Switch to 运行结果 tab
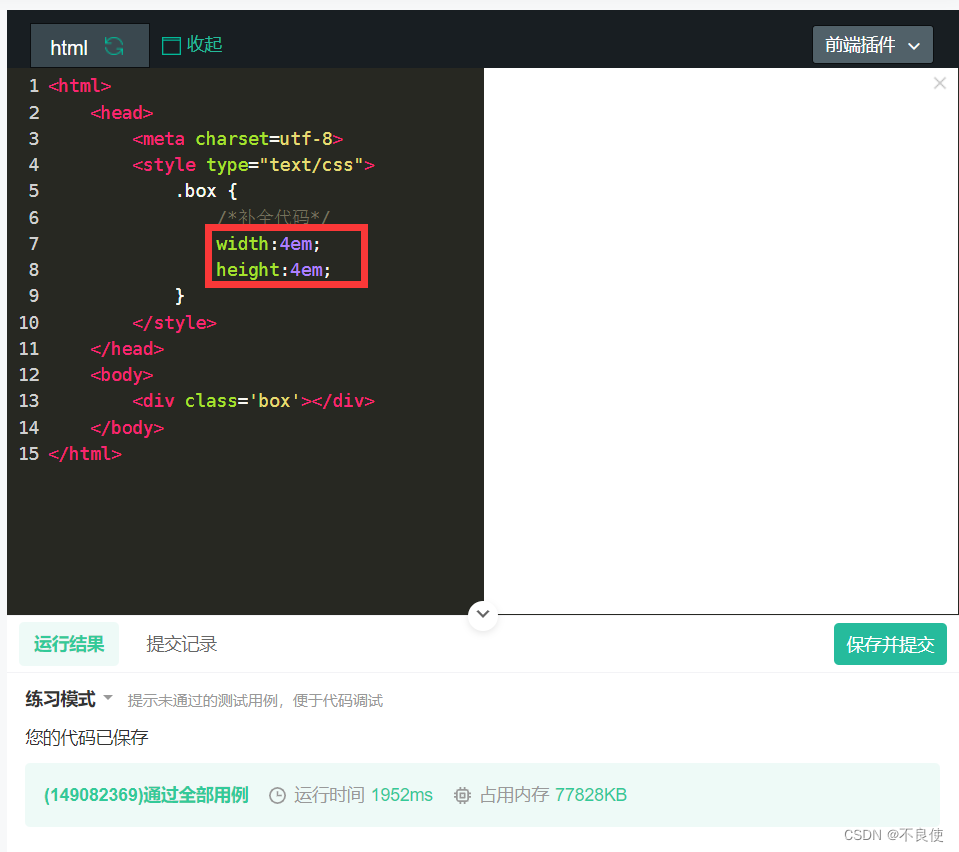959x852 pixels. 69,644
